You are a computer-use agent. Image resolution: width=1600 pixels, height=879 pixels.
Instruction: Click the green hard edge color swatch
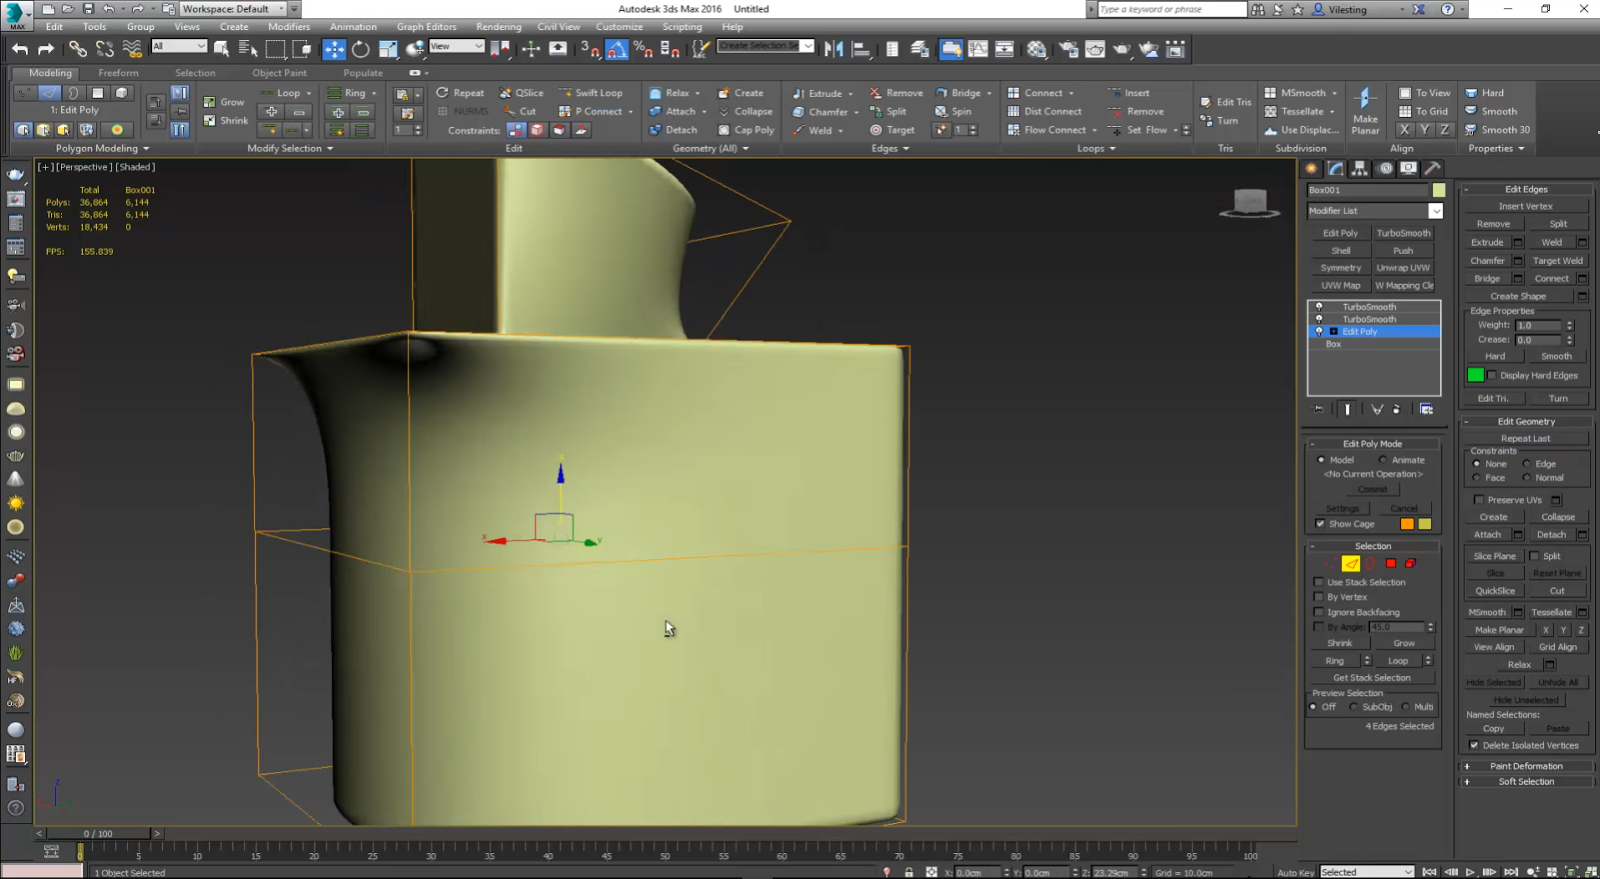[1475, 375]
